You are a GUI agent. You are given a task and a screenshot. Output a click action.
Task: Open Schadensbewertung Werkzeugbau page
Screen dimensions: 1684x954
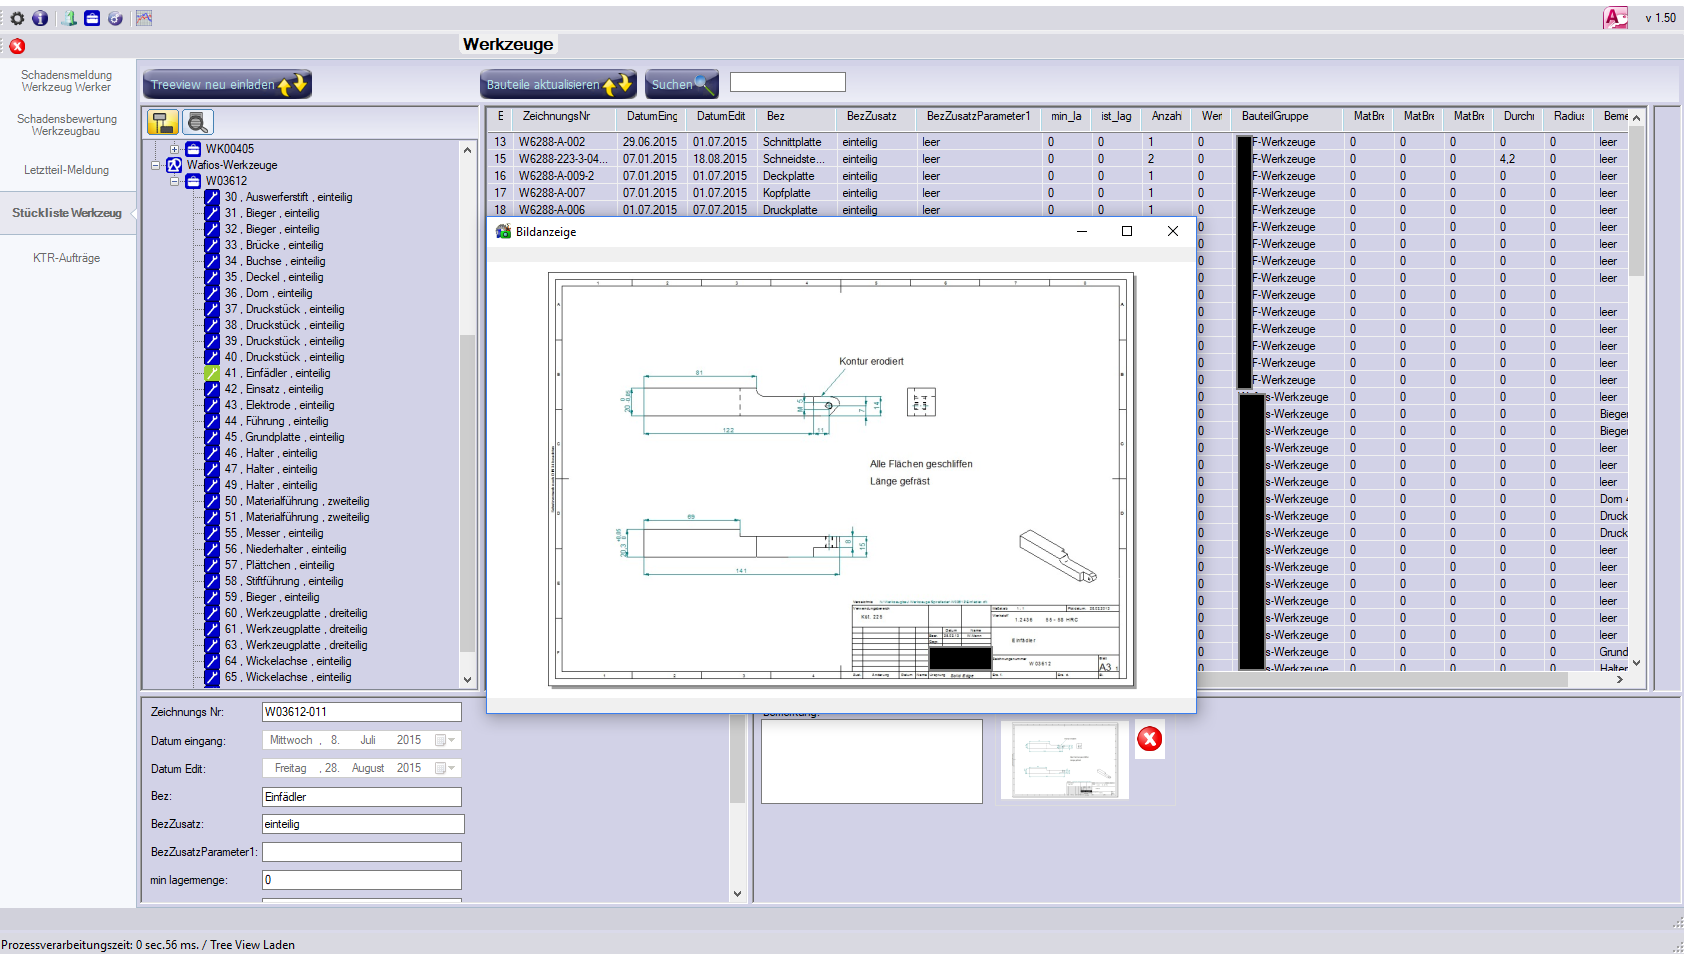click(67, 125)
